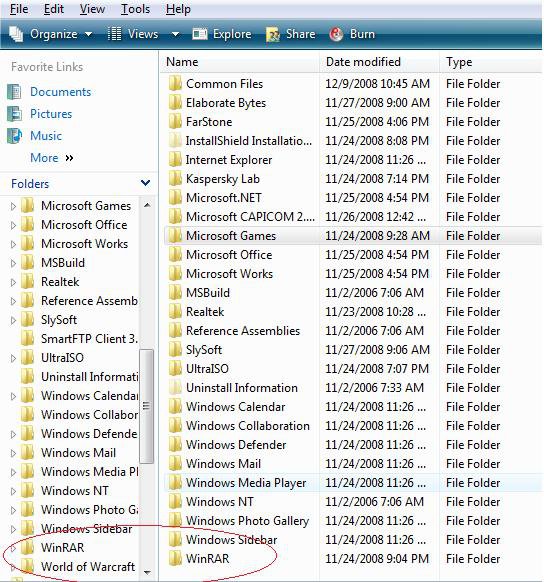The width and height of the screenshot is (544, 582).
Task: Select FarStone folder icon
Action: click(175, 121)
